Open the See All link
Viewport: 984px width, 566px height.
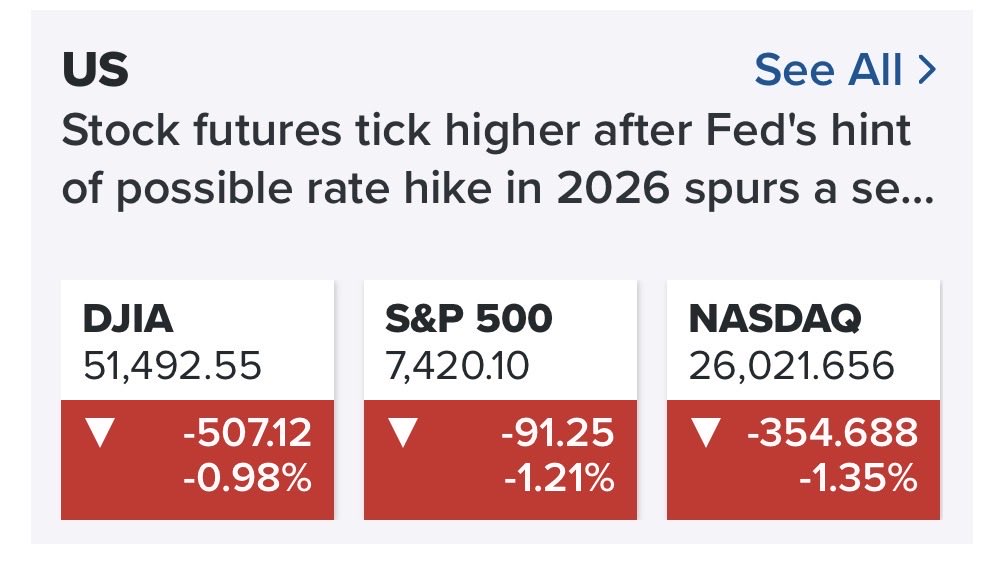point(845,69)
